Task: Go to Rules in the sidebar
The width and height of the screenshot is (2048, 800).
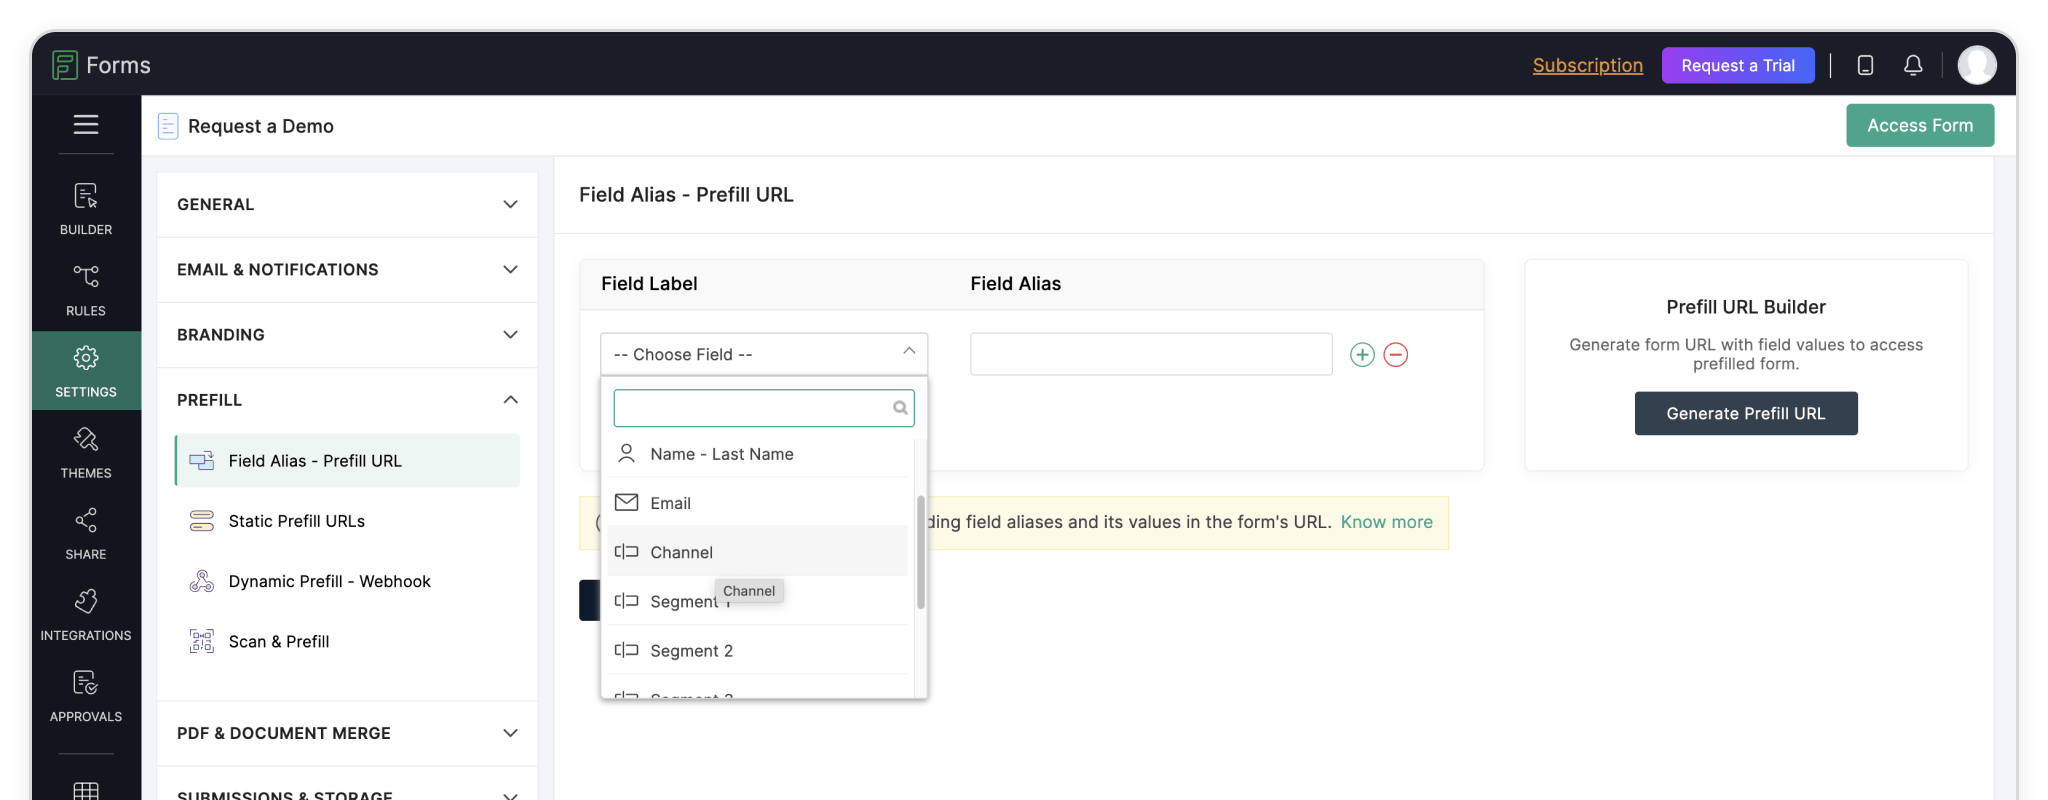Action: point(86,290)
